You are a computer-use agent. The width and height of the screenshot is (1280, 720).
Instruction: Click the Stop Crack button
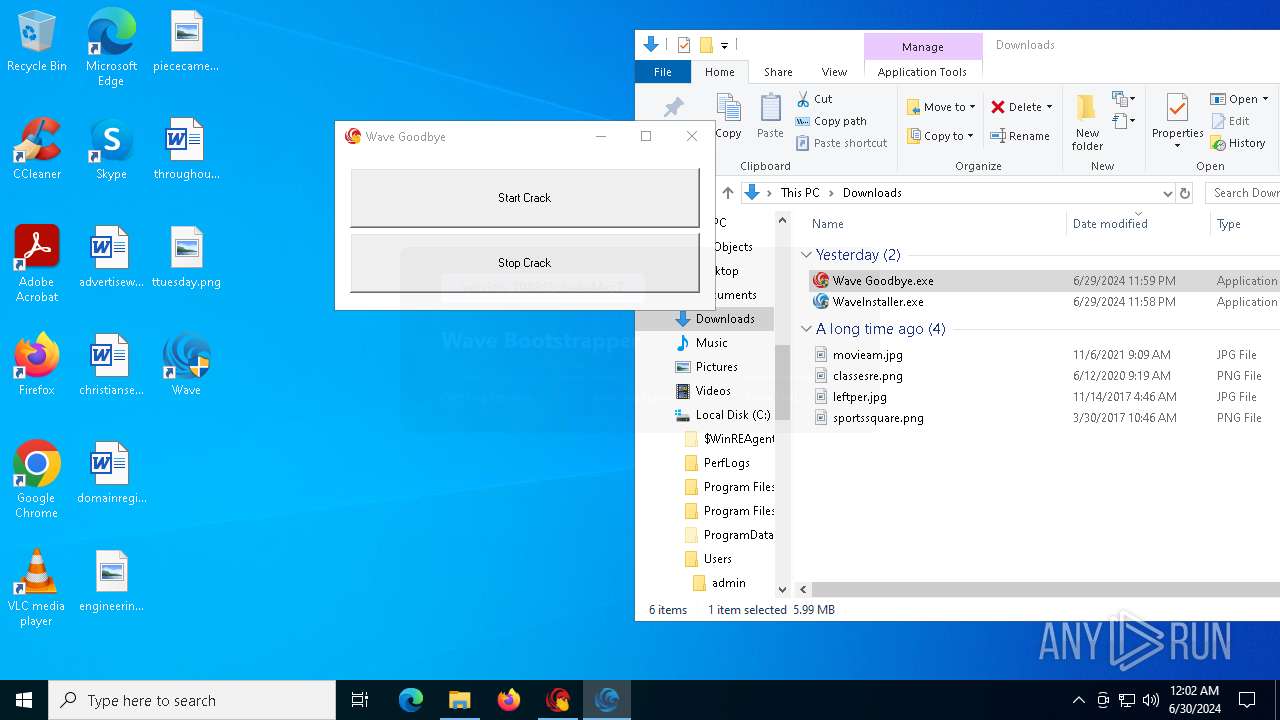(x=524, y=263)
